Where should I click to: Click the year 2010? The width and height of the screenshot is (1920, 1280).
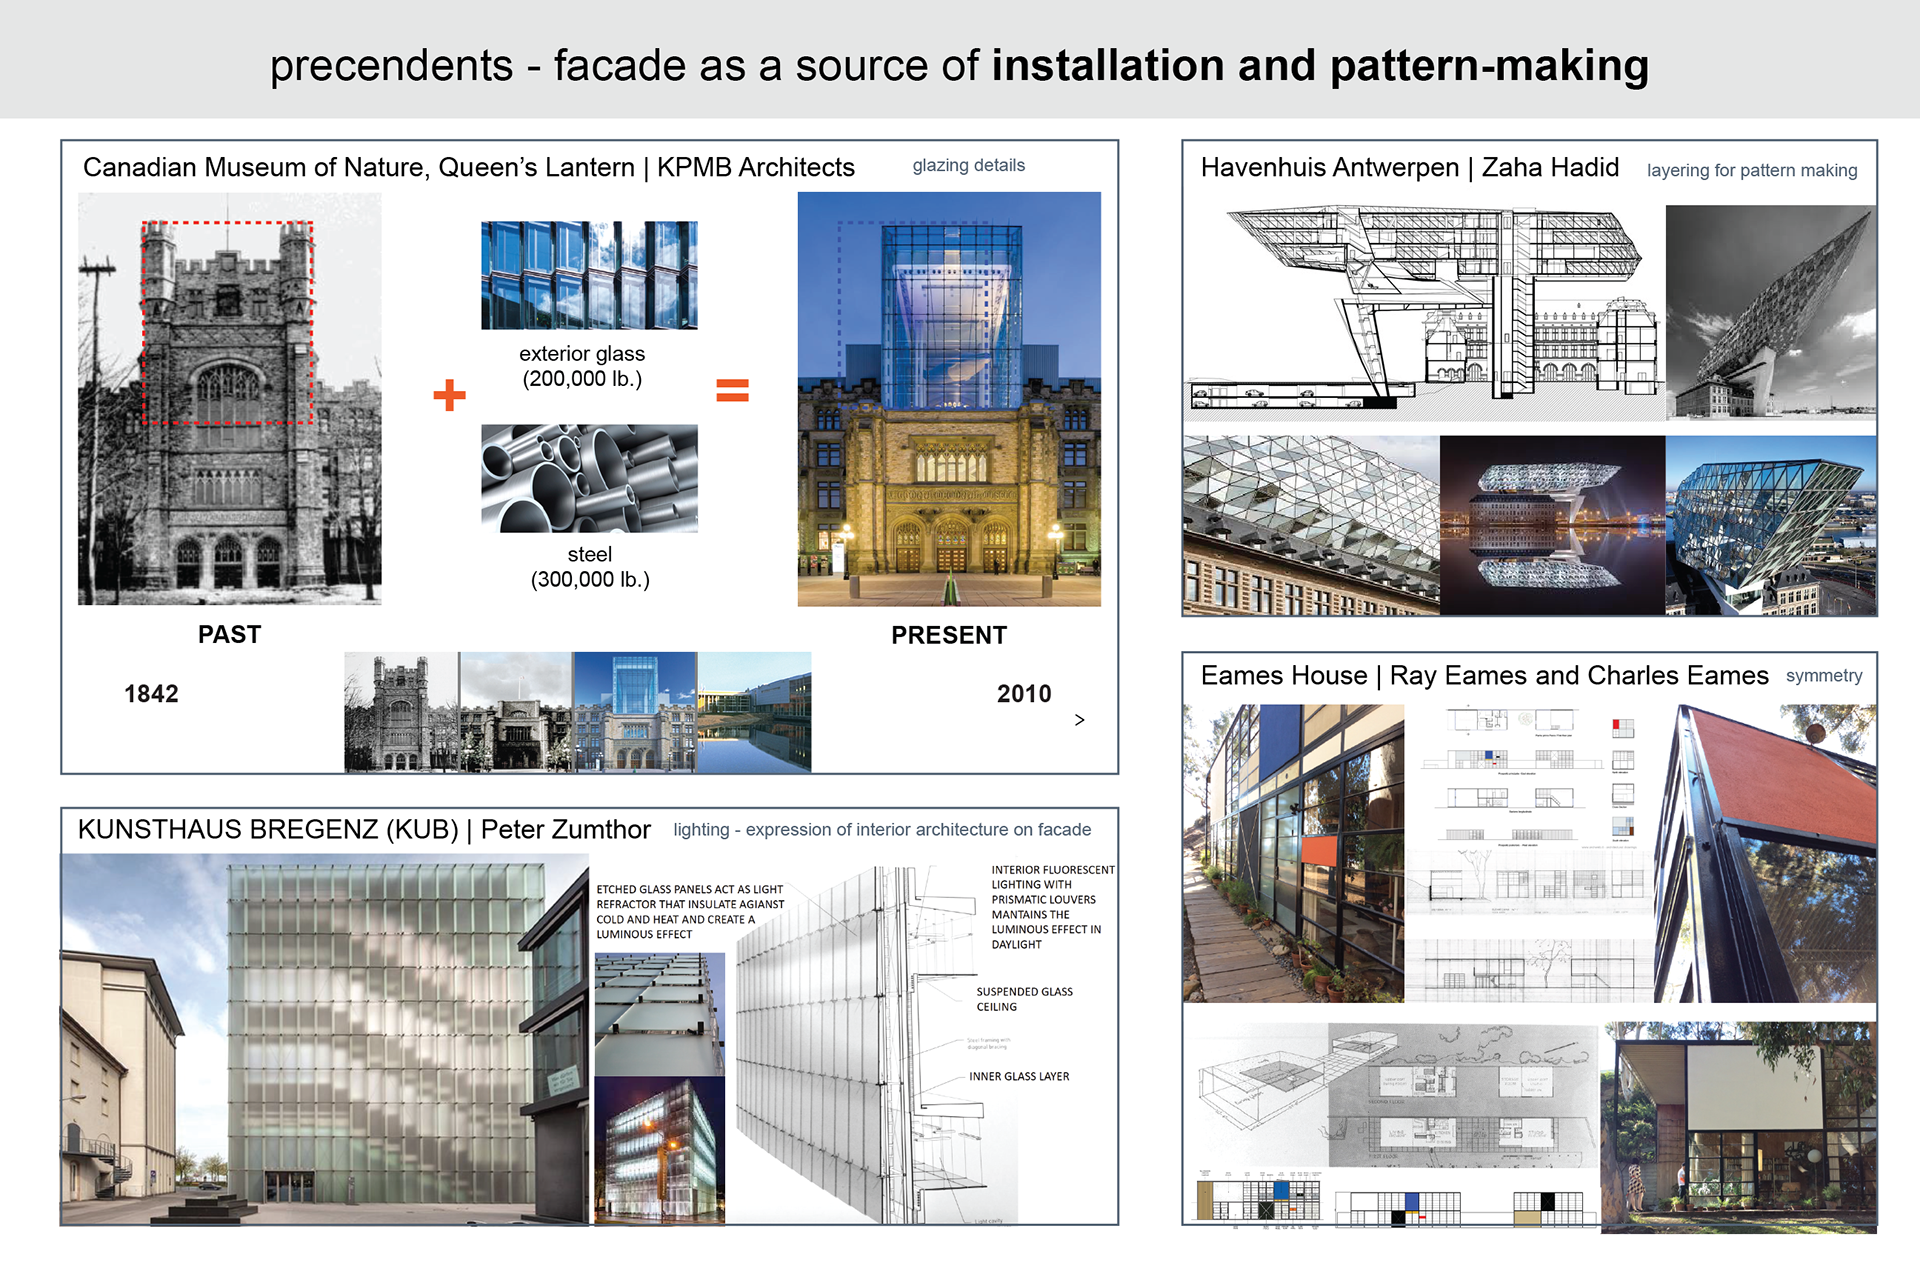click(1024, 694)
